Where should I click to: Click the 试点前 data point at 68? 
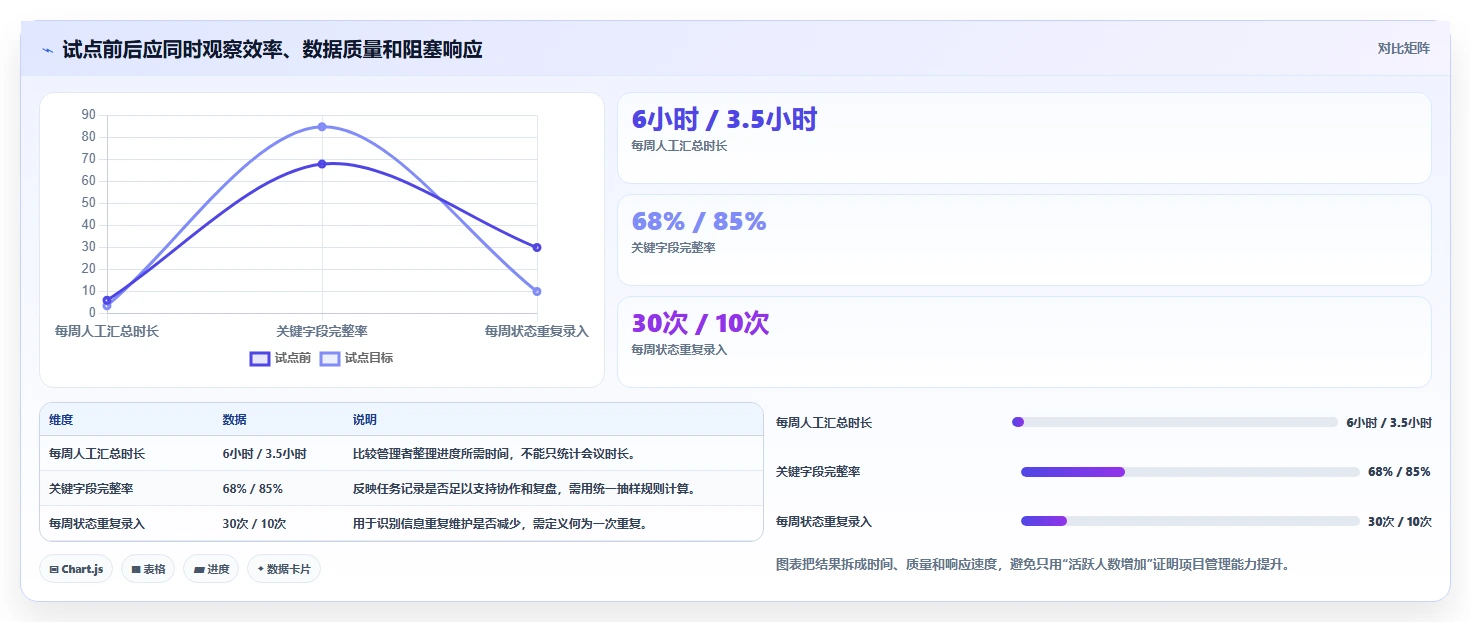[x=322, y=163]
